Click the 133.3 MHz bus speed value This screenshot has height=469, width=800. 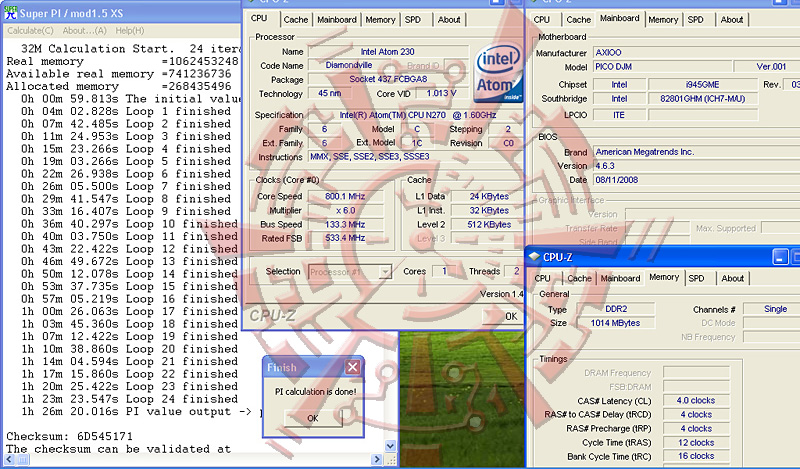[345, 225]
